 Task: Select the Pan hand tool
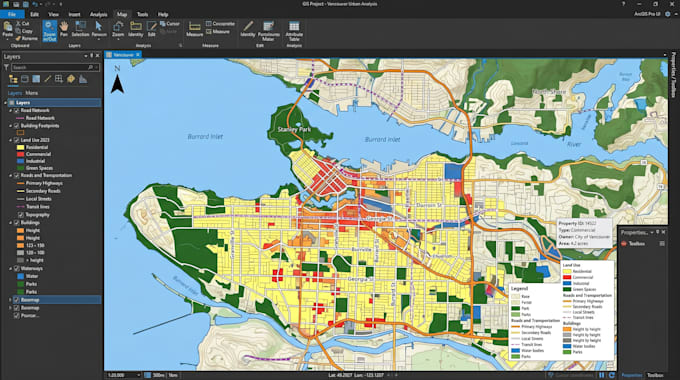coord(64,29)
